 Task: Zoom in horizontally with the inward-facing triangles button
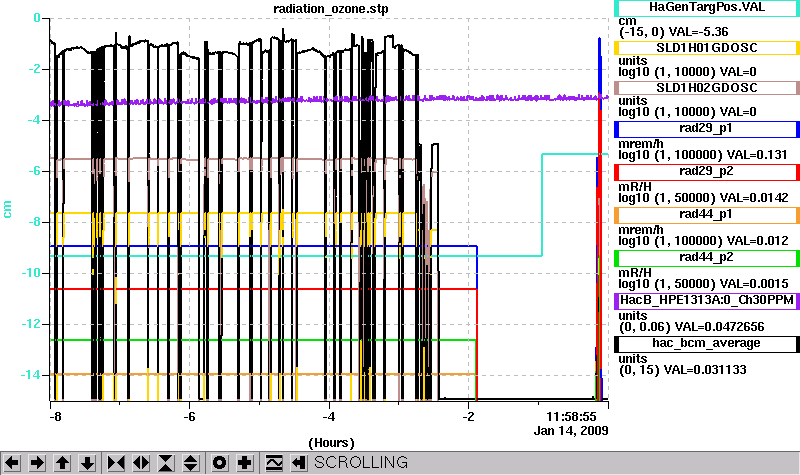[116, 463]
